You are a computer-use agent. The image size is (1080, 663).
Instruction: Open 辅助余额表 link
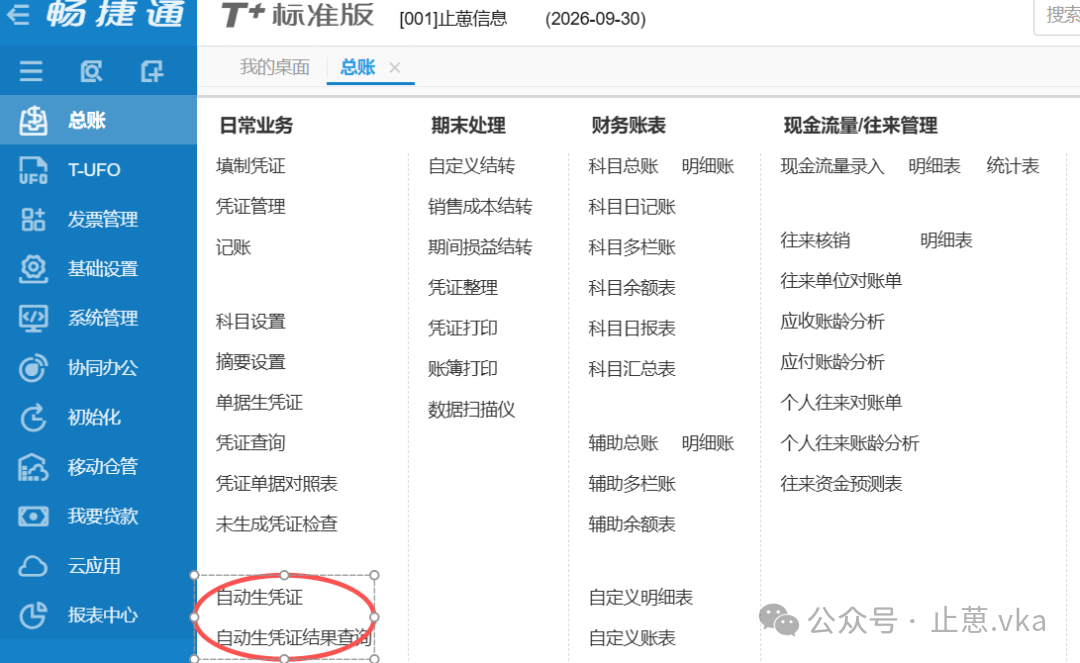(x=632, y=524)
